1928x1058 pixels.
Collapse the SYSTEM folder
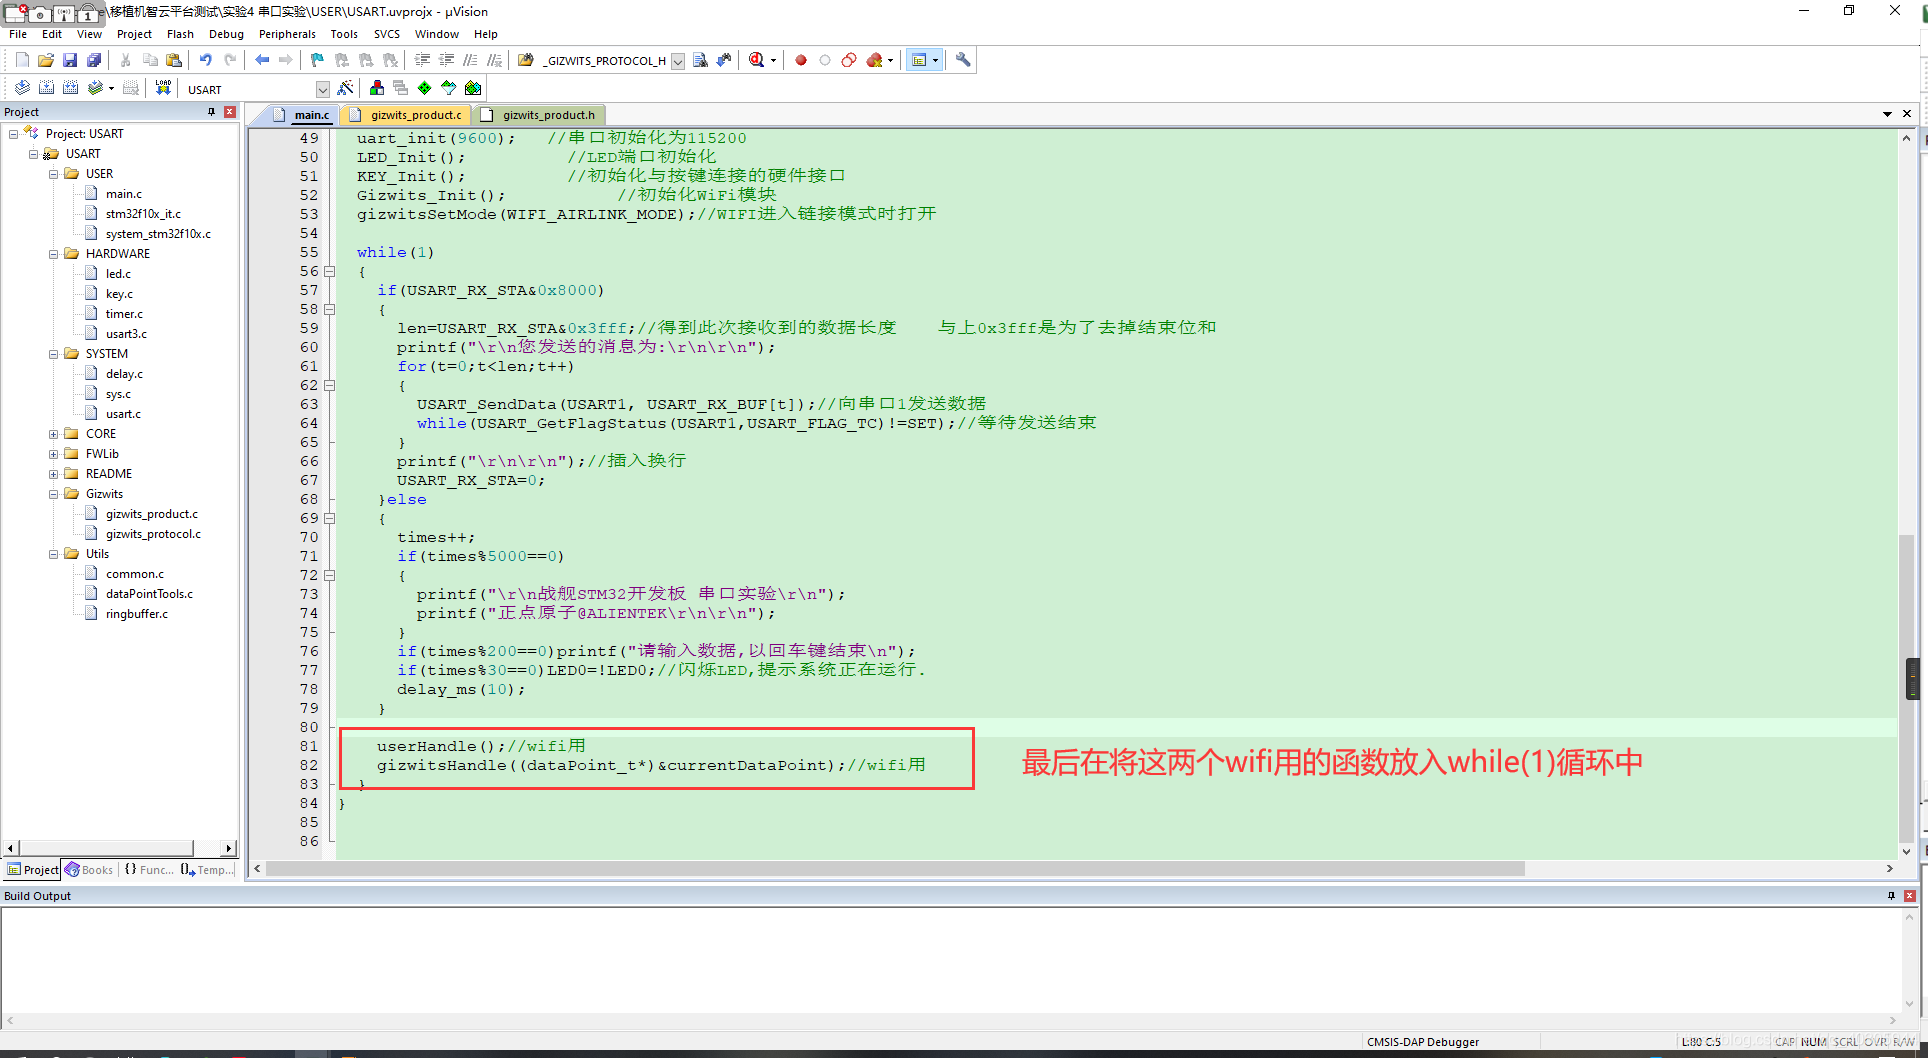(x=54, y=354)
